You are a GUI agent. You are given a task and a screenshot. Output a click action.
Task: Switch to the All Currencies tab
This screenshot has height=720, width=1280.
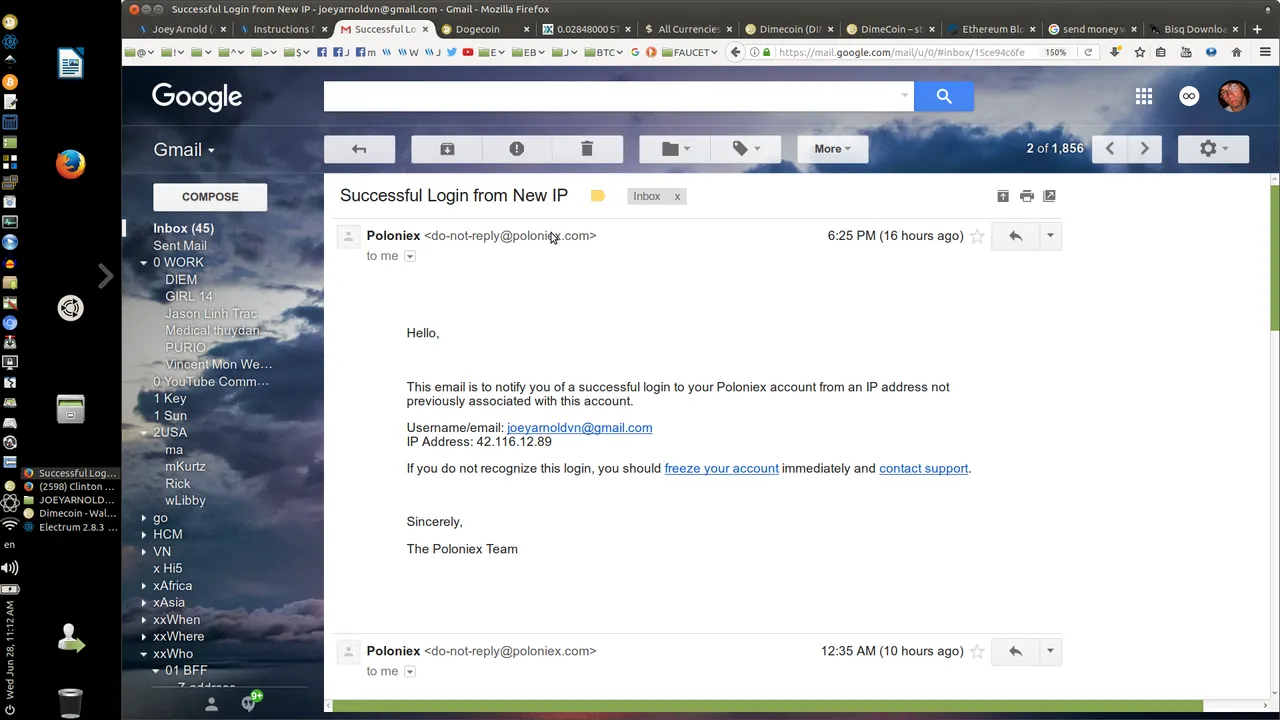click(688, 29)
